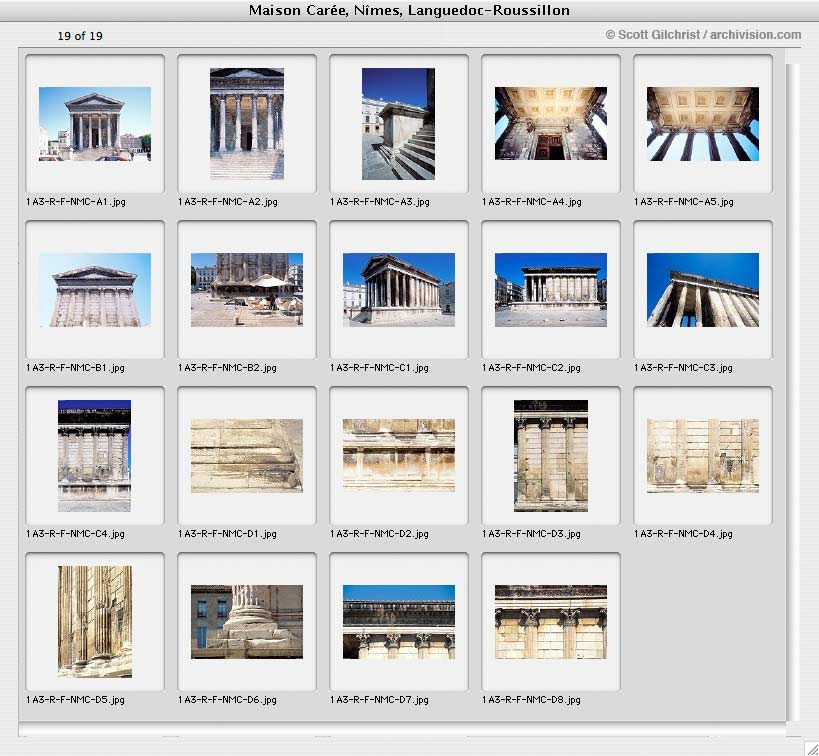Click the filename label 1A3-R-F-NMC-D3.jpg
The image size is (819, 756).
[x=531, y=534]
